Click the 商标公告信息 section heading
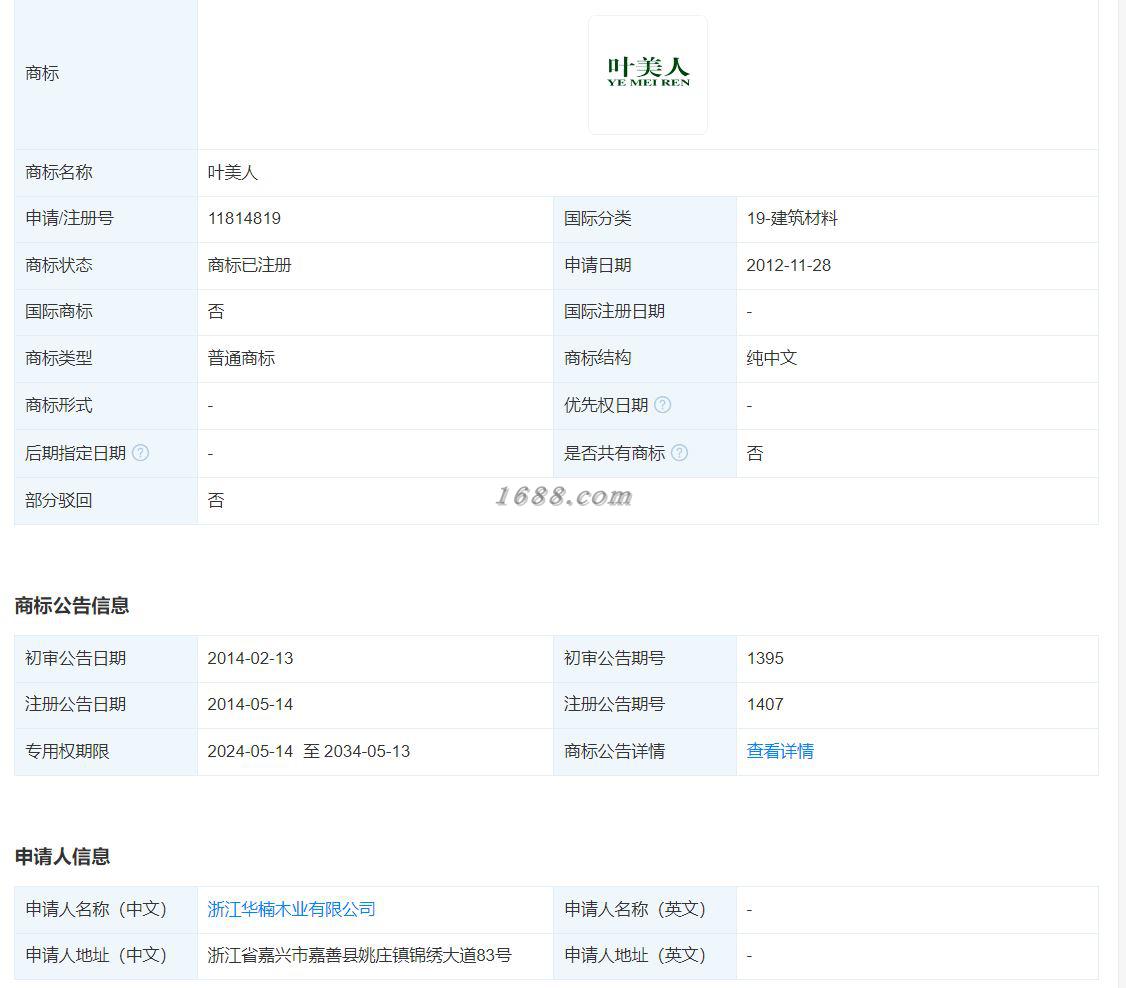This screenshot has width=1126, height=988. pyautogui.click(x=72, y=606)
